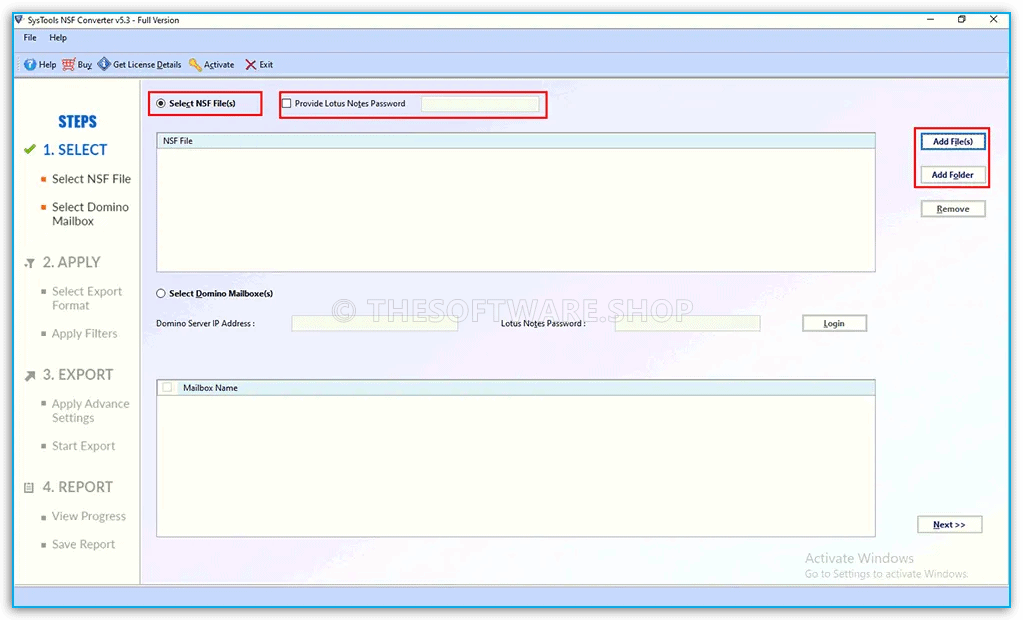The height and width of the screenshot is (620, 1023).
Task: Click the Remove button
Action: (x=953, y=209)
